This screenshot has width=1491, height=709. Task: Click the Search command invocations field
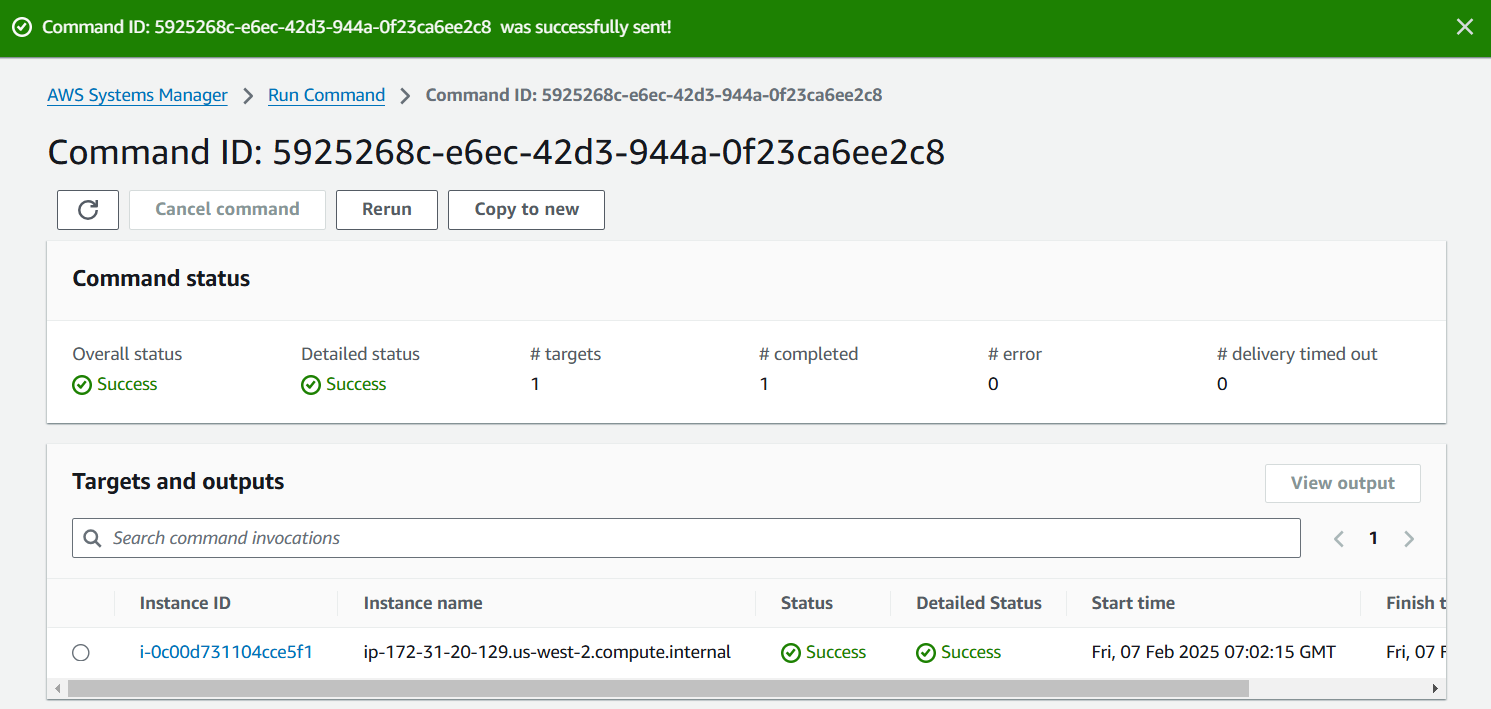(x=700, y=538)
